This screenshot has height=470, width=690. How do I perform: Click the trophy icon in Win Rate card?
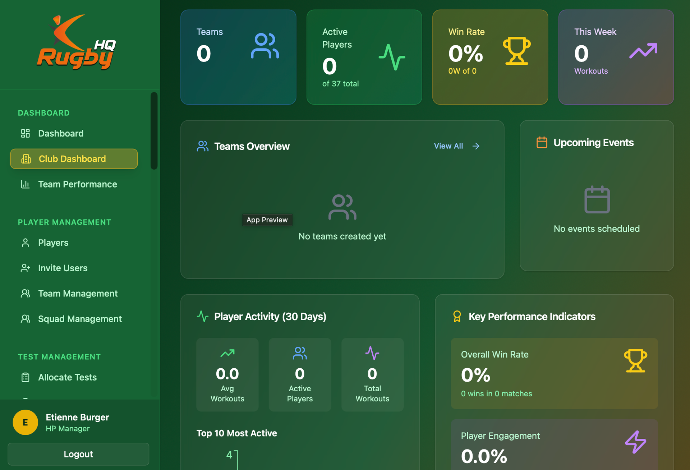point(516,51)
